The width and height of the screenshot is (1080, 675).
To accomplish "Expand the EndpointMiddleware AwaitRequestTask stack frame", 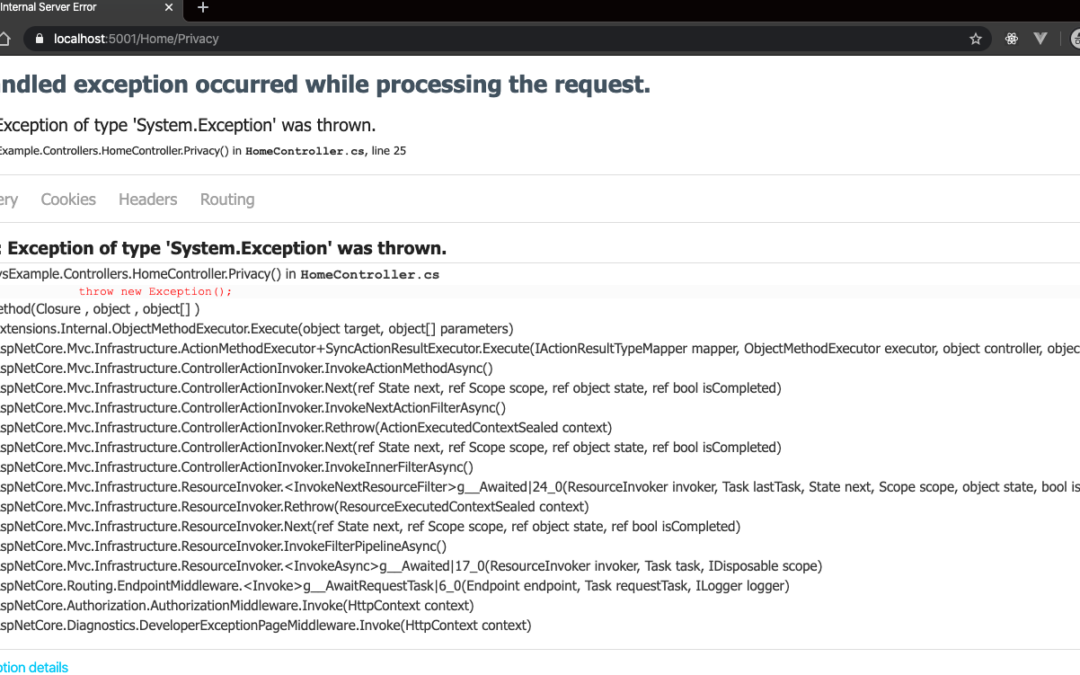I will [394, 586].
